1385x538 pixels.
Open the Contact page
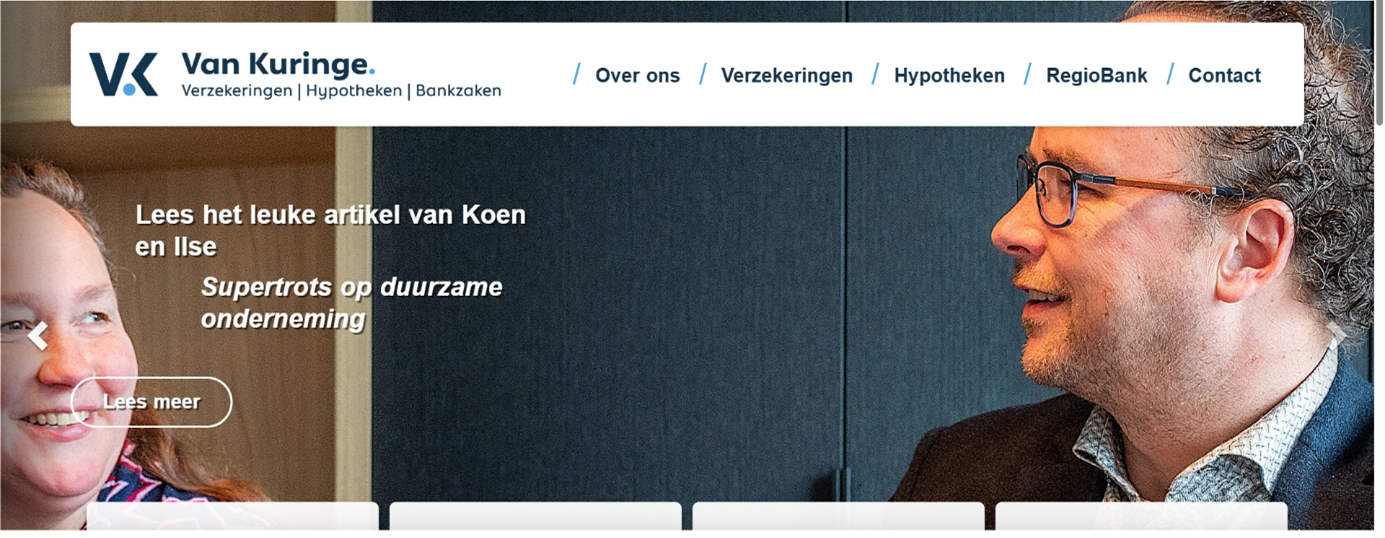(1224, 76)
